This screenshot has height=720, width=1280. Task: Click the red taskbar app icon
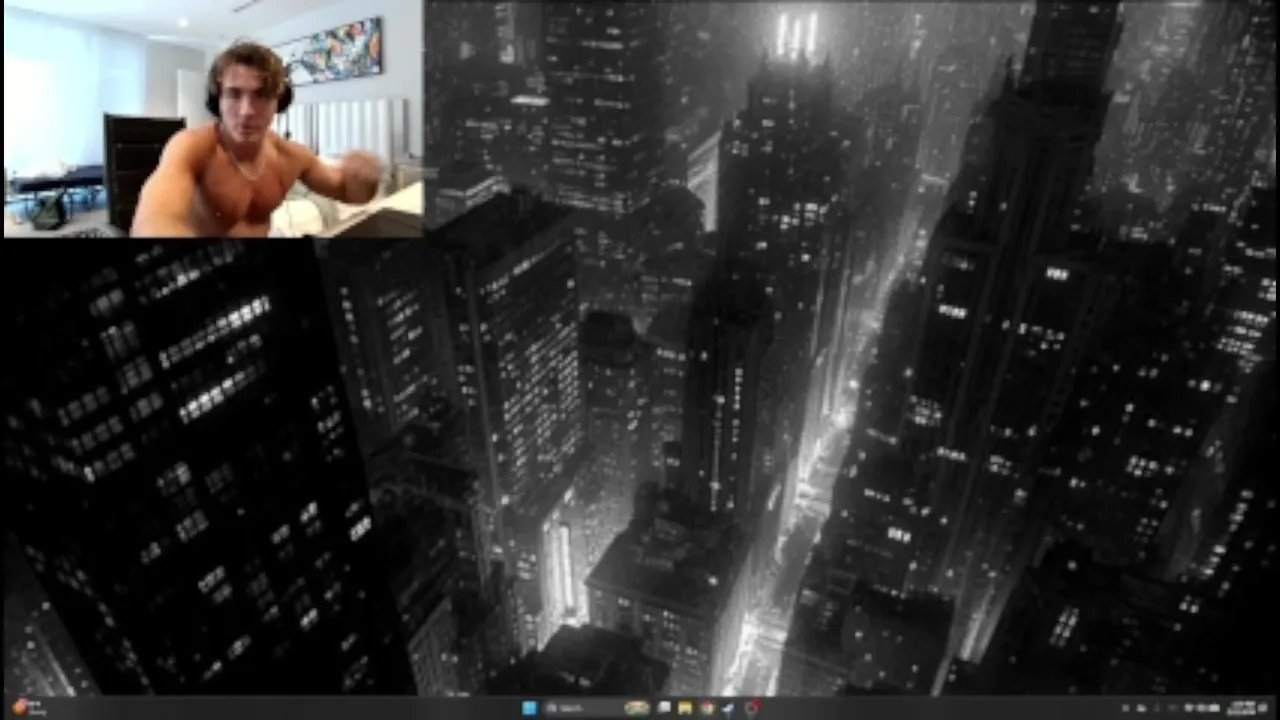tap(753, 707)
